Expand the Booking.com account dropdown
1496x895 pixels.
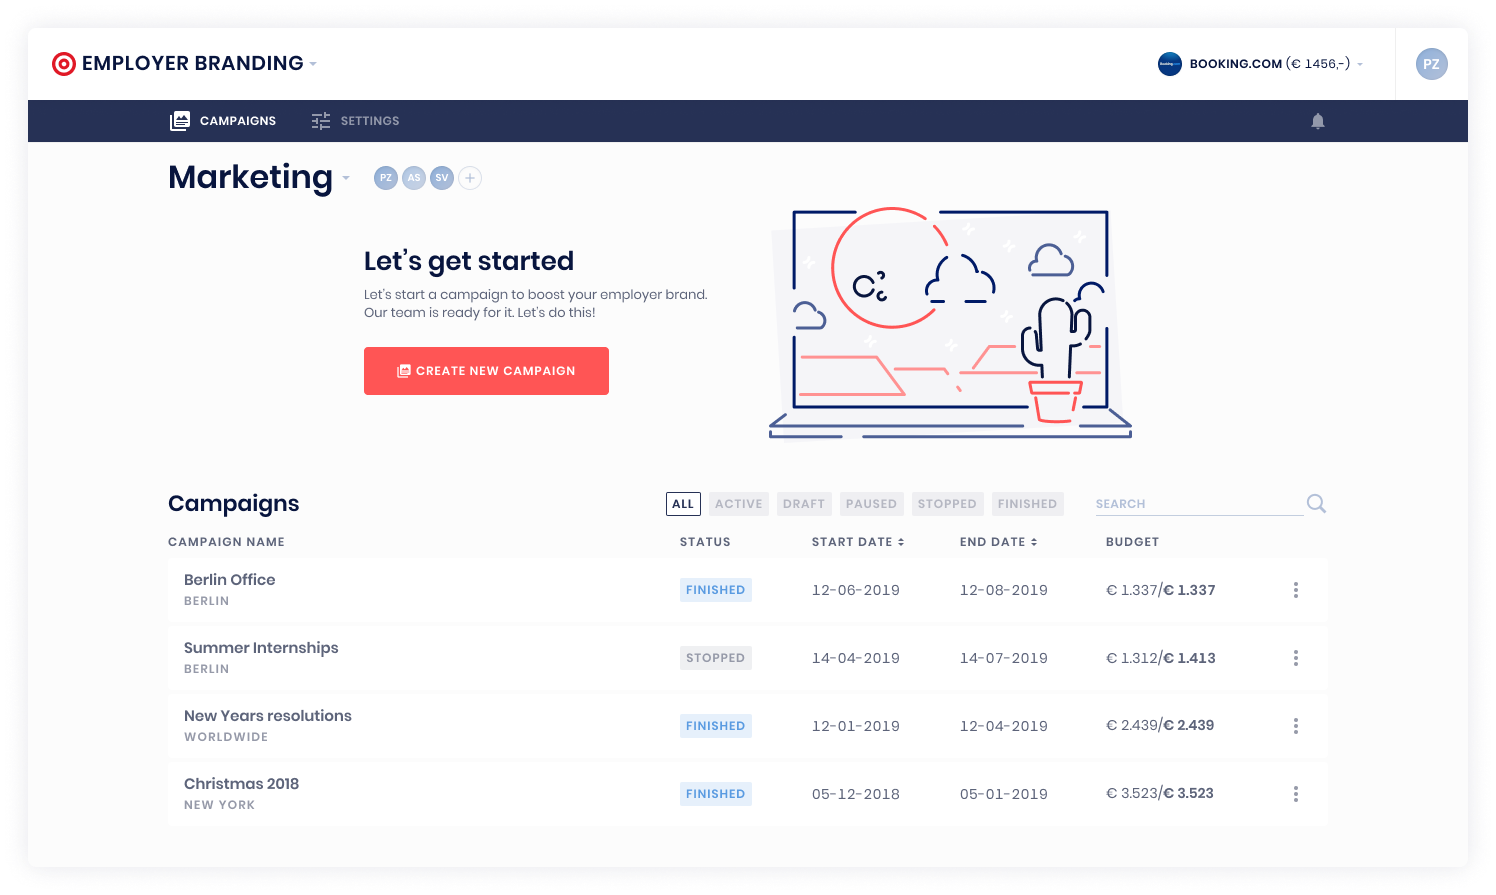coord(1360,64)
